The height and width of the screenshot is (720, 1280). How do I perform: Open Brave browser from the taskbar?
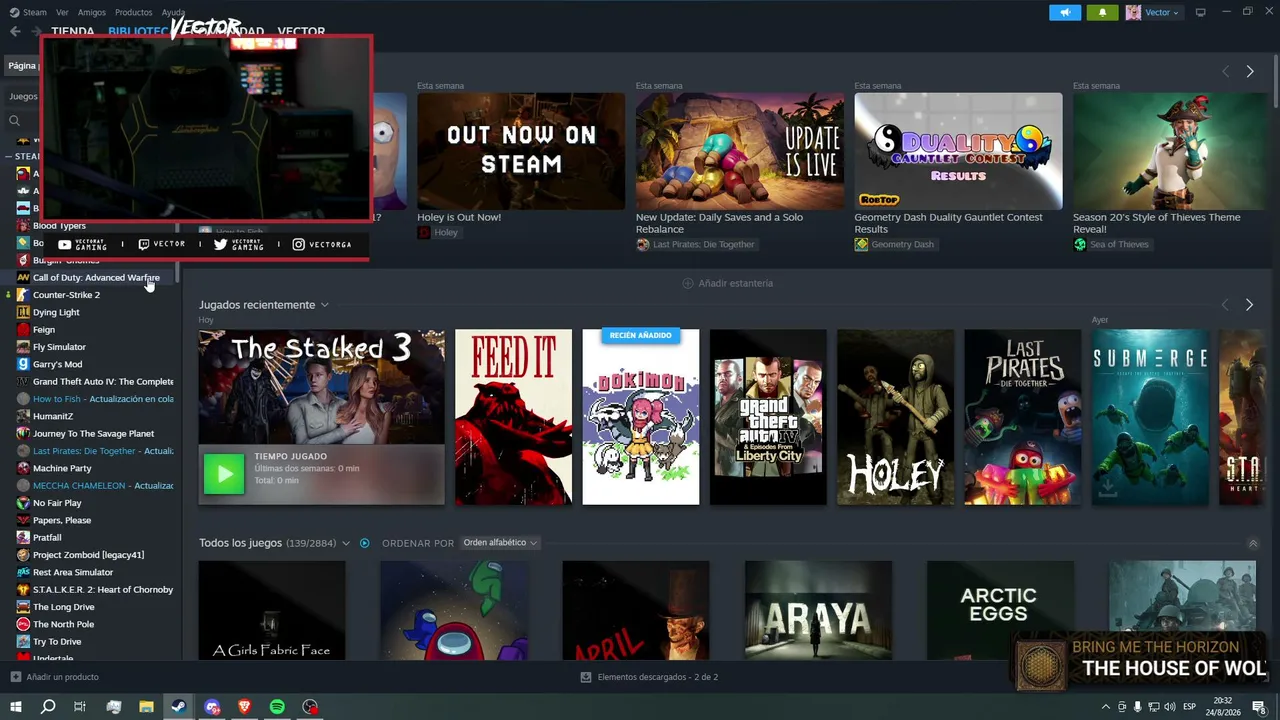point(245,707)
